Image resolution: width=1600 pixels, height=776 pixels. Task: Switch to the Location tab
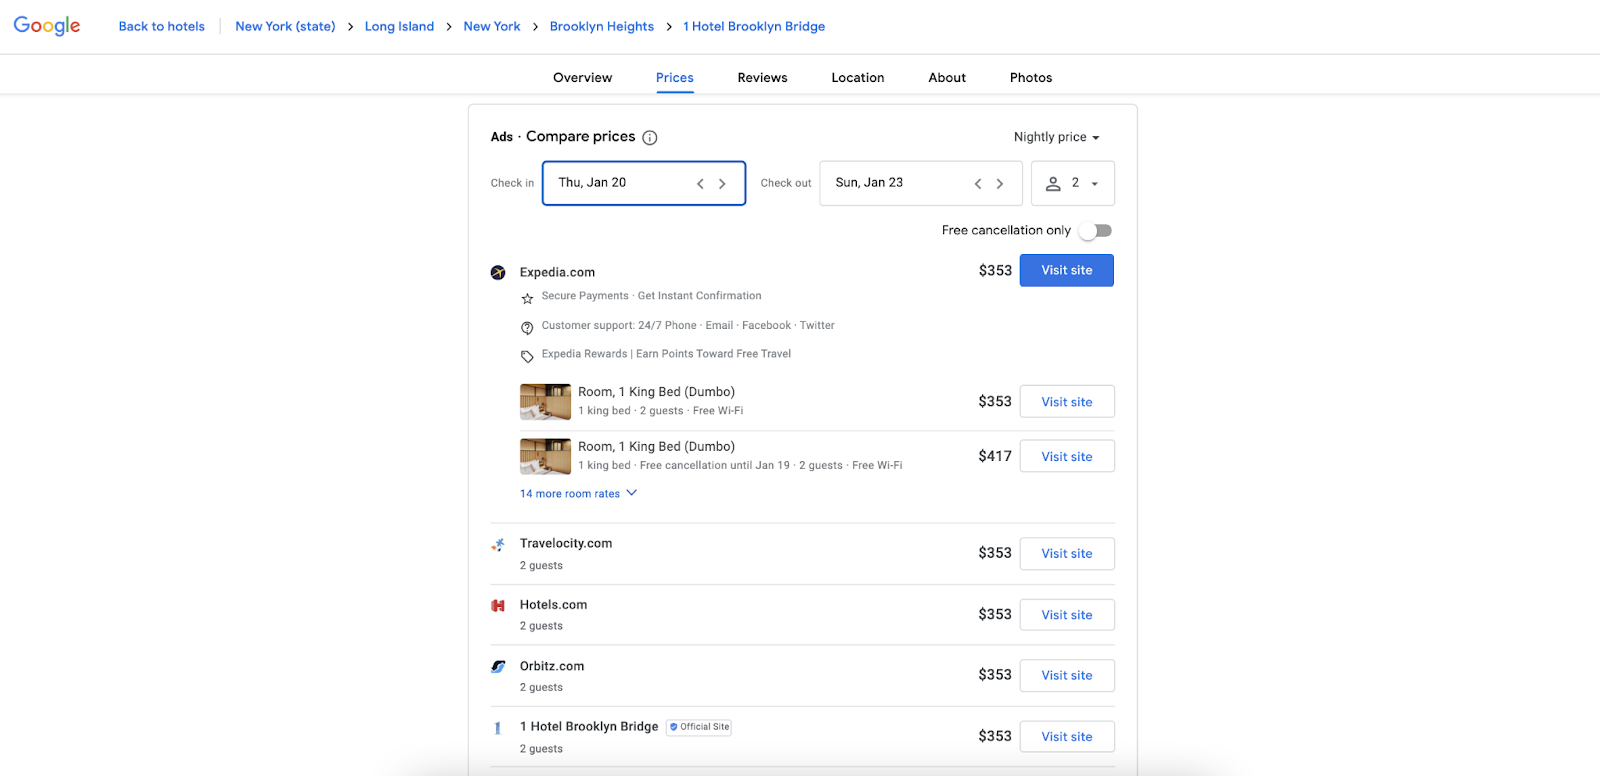[x=858, y=78]
